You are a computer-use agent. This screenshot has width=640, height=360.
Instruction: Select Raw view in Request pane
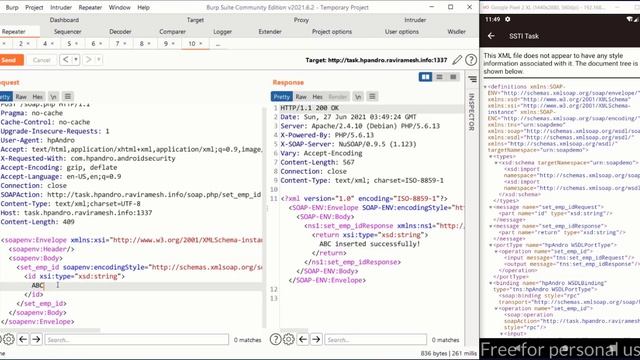(x=21, y=97)
